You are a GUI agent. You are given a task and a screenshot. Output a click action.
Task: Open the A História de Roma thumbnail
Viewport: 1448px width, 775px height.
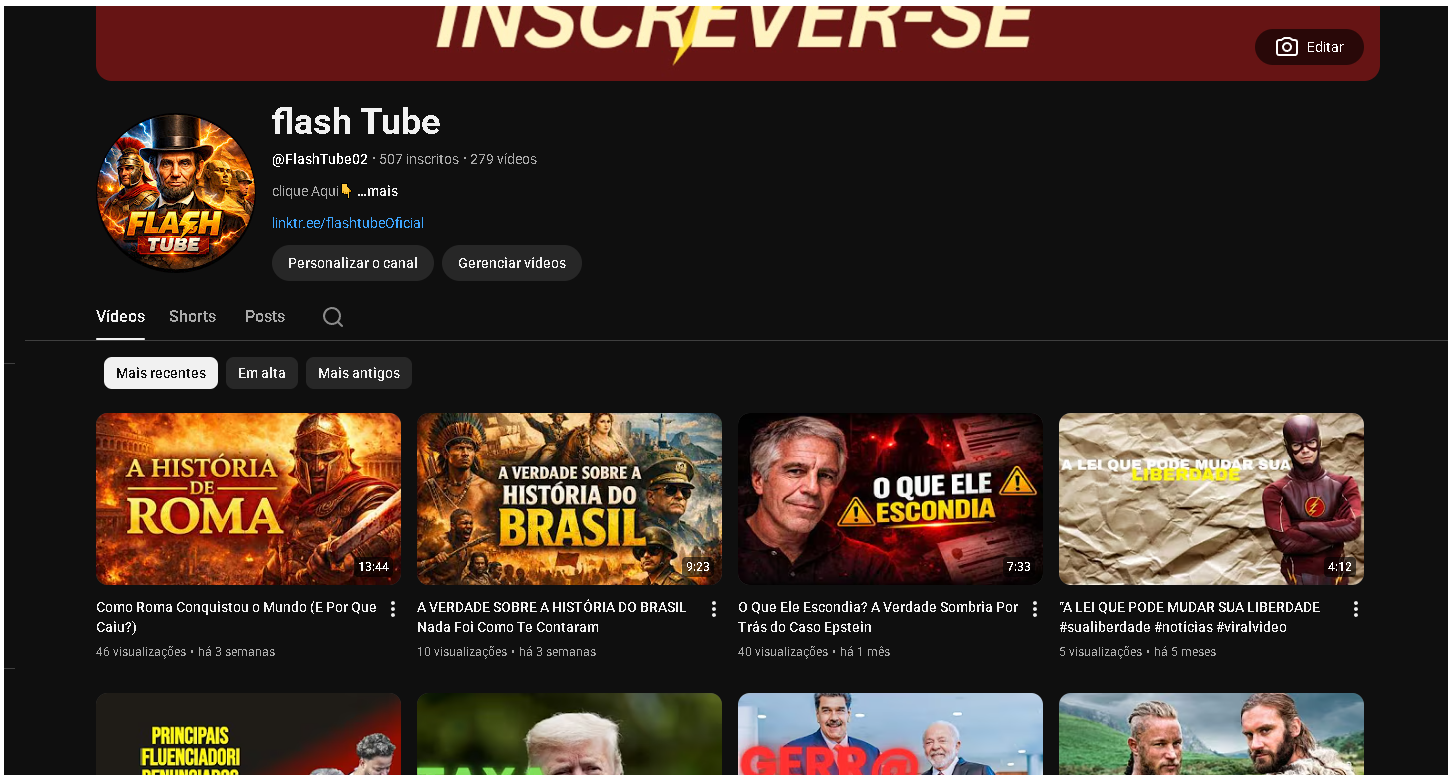[x=248, y=499]
